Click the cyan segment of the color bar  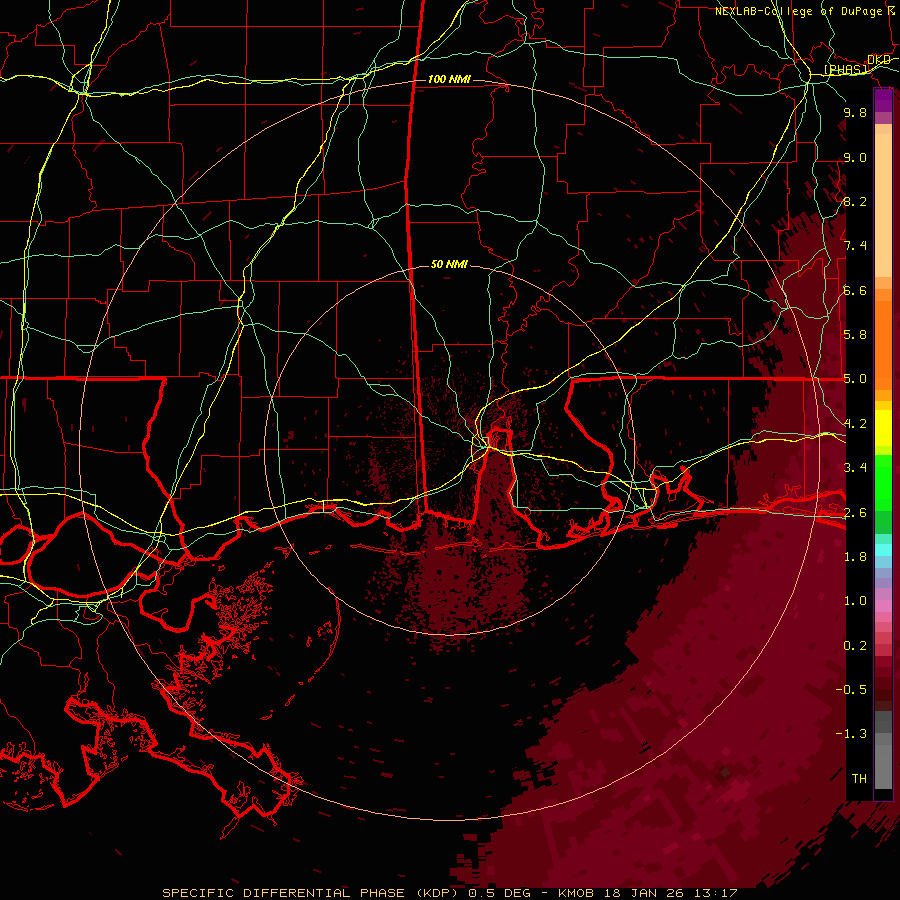click(883, 550)
